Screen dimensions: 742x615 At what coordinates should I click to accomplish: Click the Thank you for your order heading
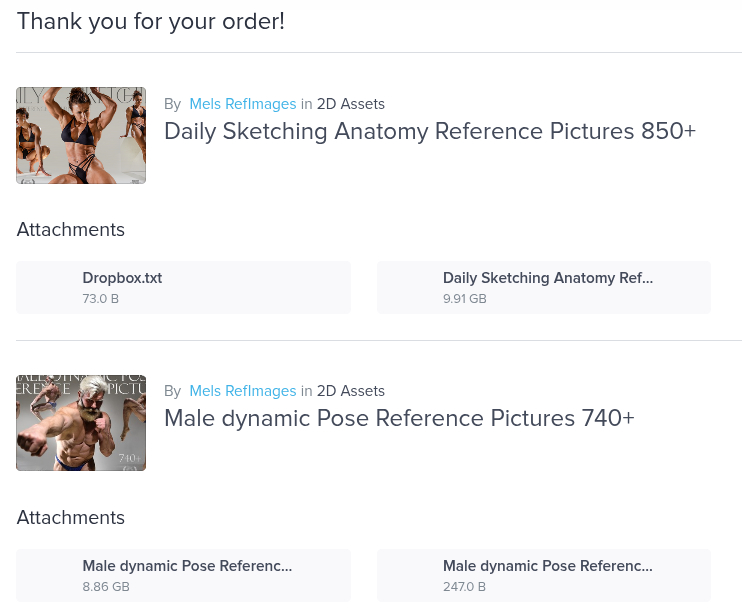point(151,21)
